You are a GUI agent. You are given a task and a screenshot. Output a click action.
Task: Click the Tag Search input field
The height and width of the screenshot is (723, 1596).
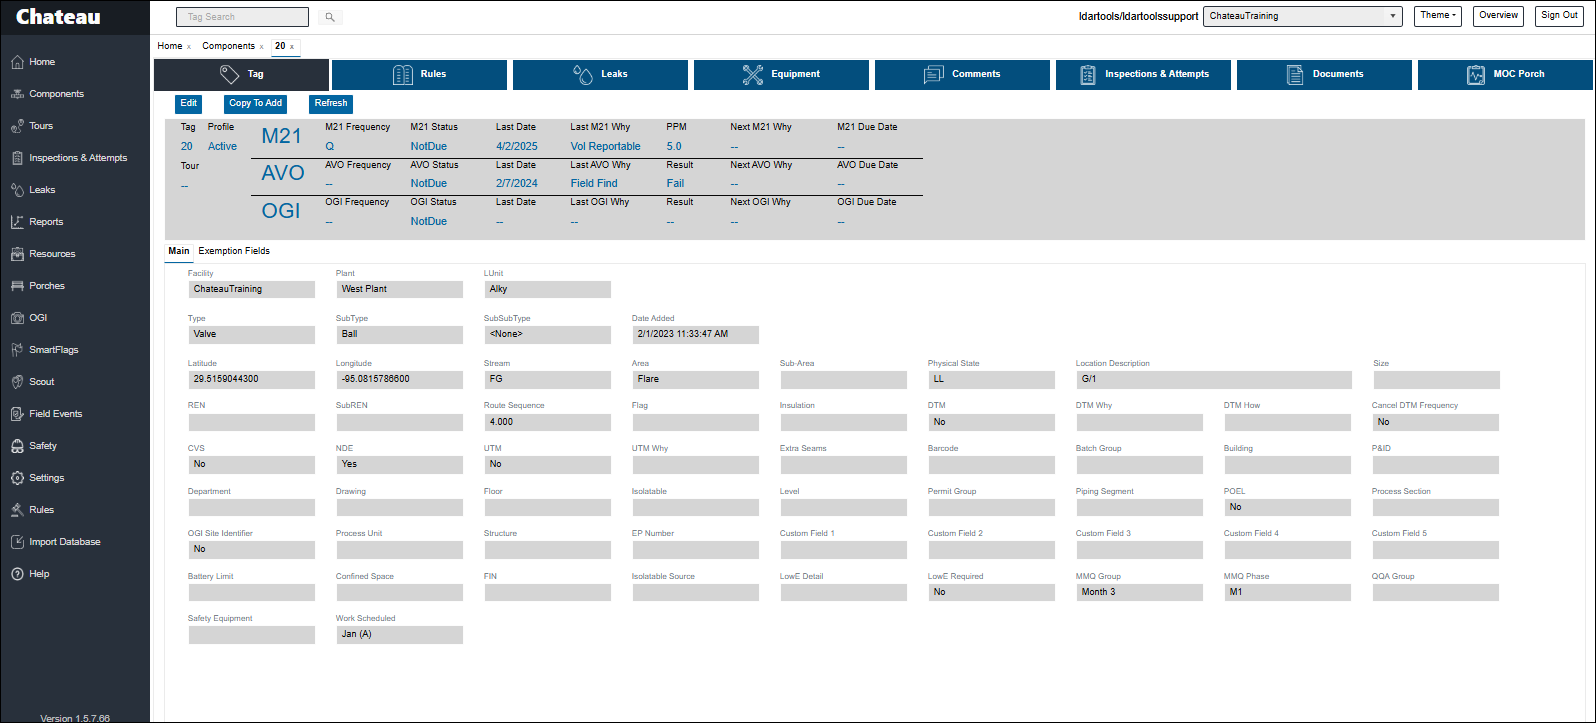242,17
